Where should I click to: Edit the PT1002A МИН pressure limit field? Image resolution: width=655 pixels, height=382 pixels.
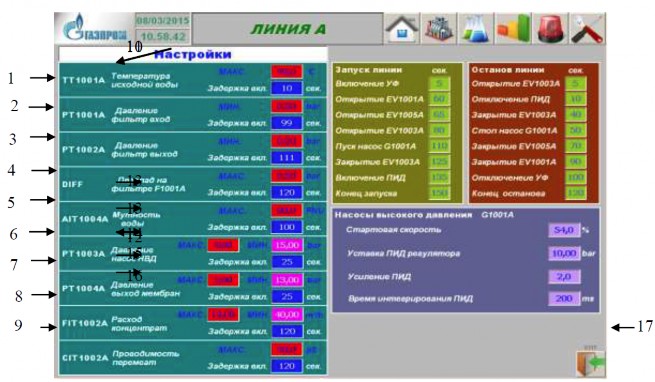coord(286,141)
